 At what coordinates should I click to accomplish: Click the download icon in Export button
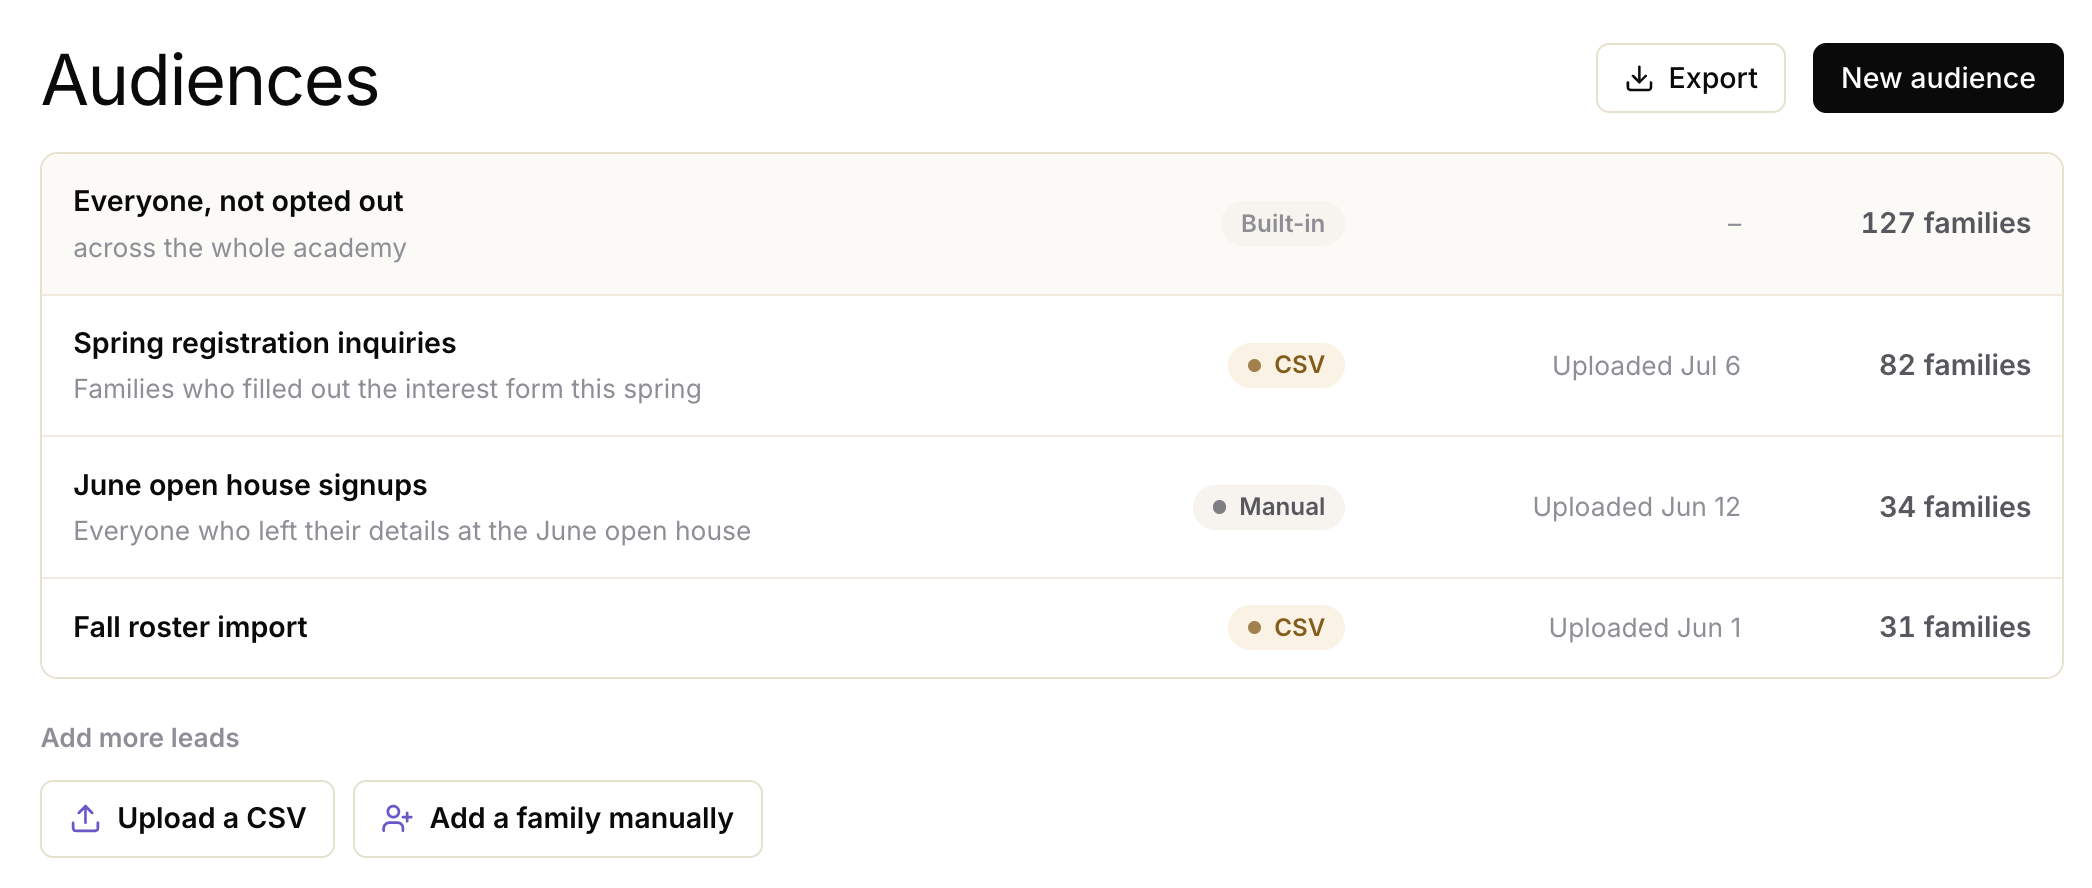tap(1639, 79)
